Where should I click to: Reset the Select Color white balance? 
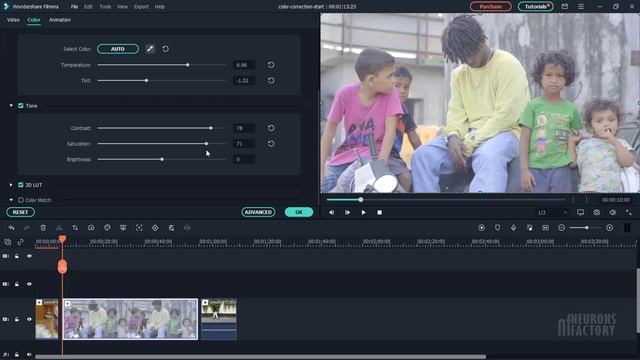point(165,49)
